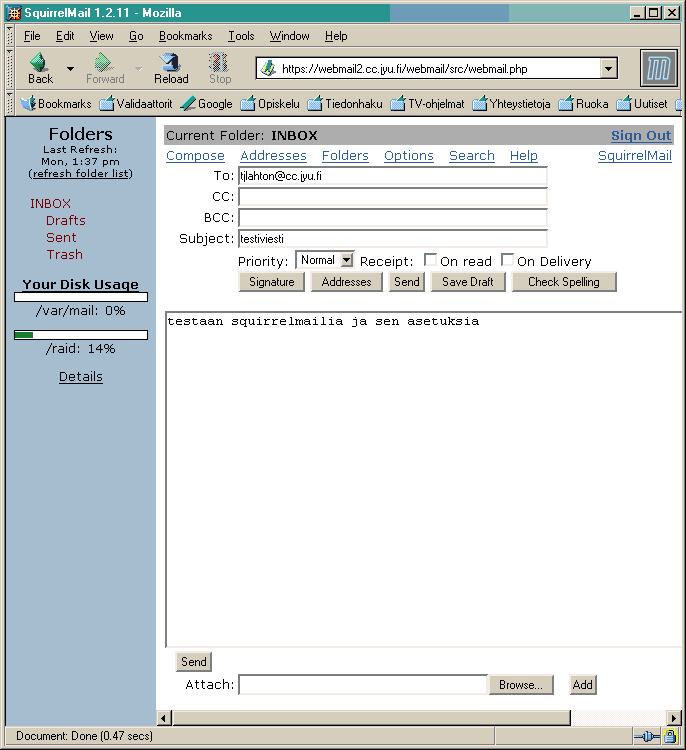Click into the BCC input field
The width and height of the screenshot is (686, 750).
393,218
